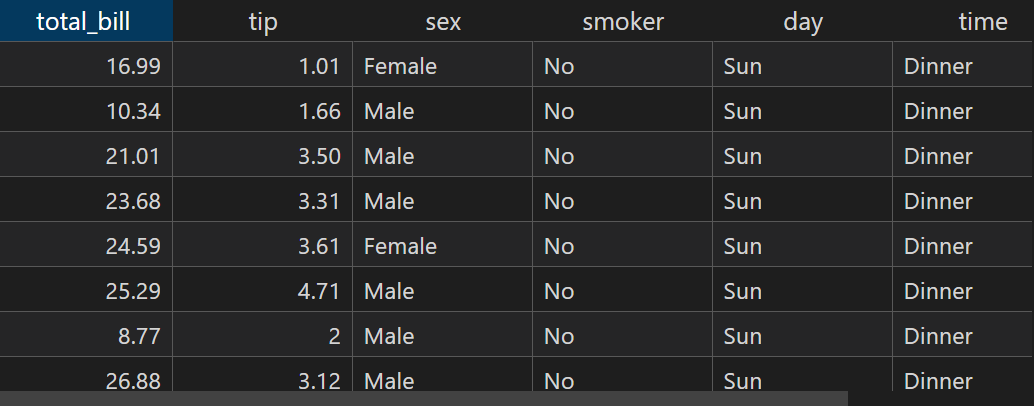Click the smoker column header
Screen dimensions: 1034x406
pyautogui.click(x=623, y=21)
